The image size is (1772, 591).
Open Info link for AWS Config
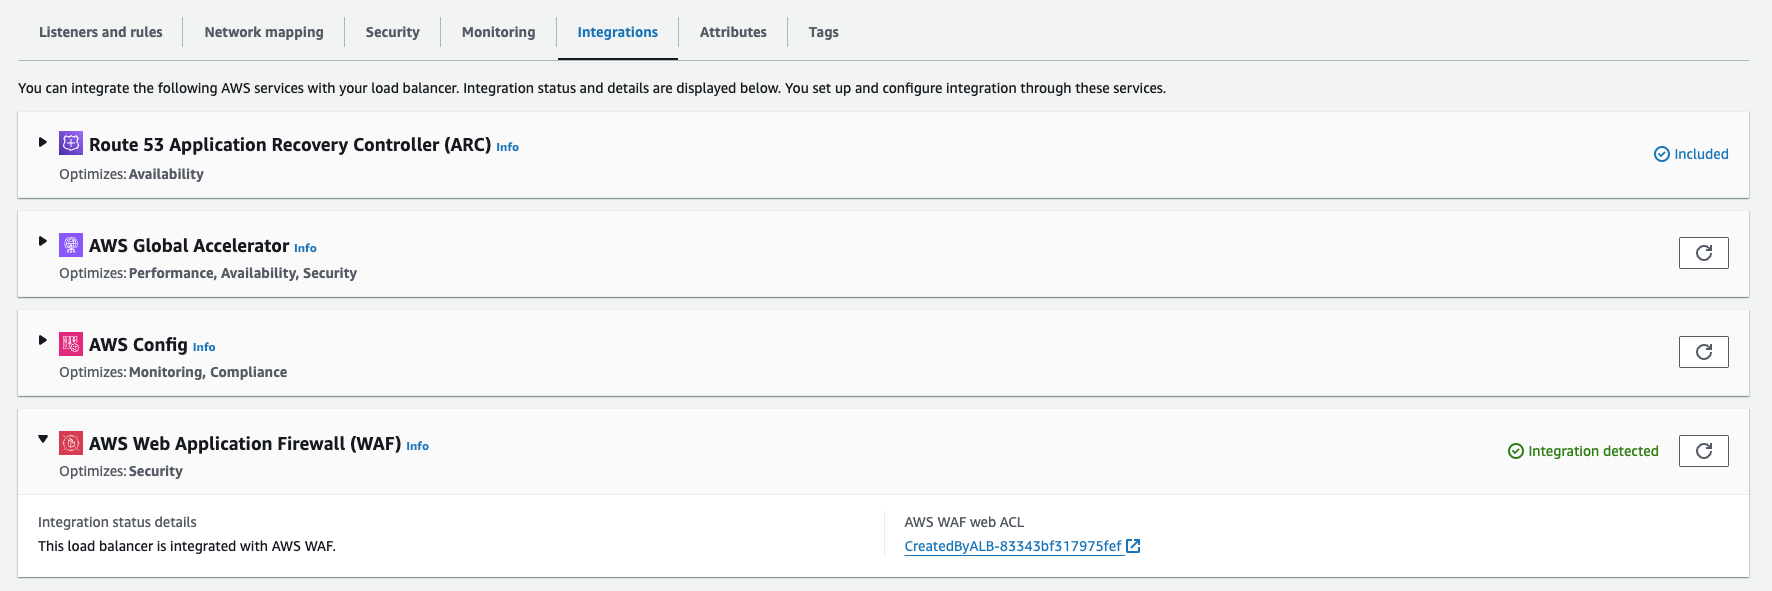(204, 347)
